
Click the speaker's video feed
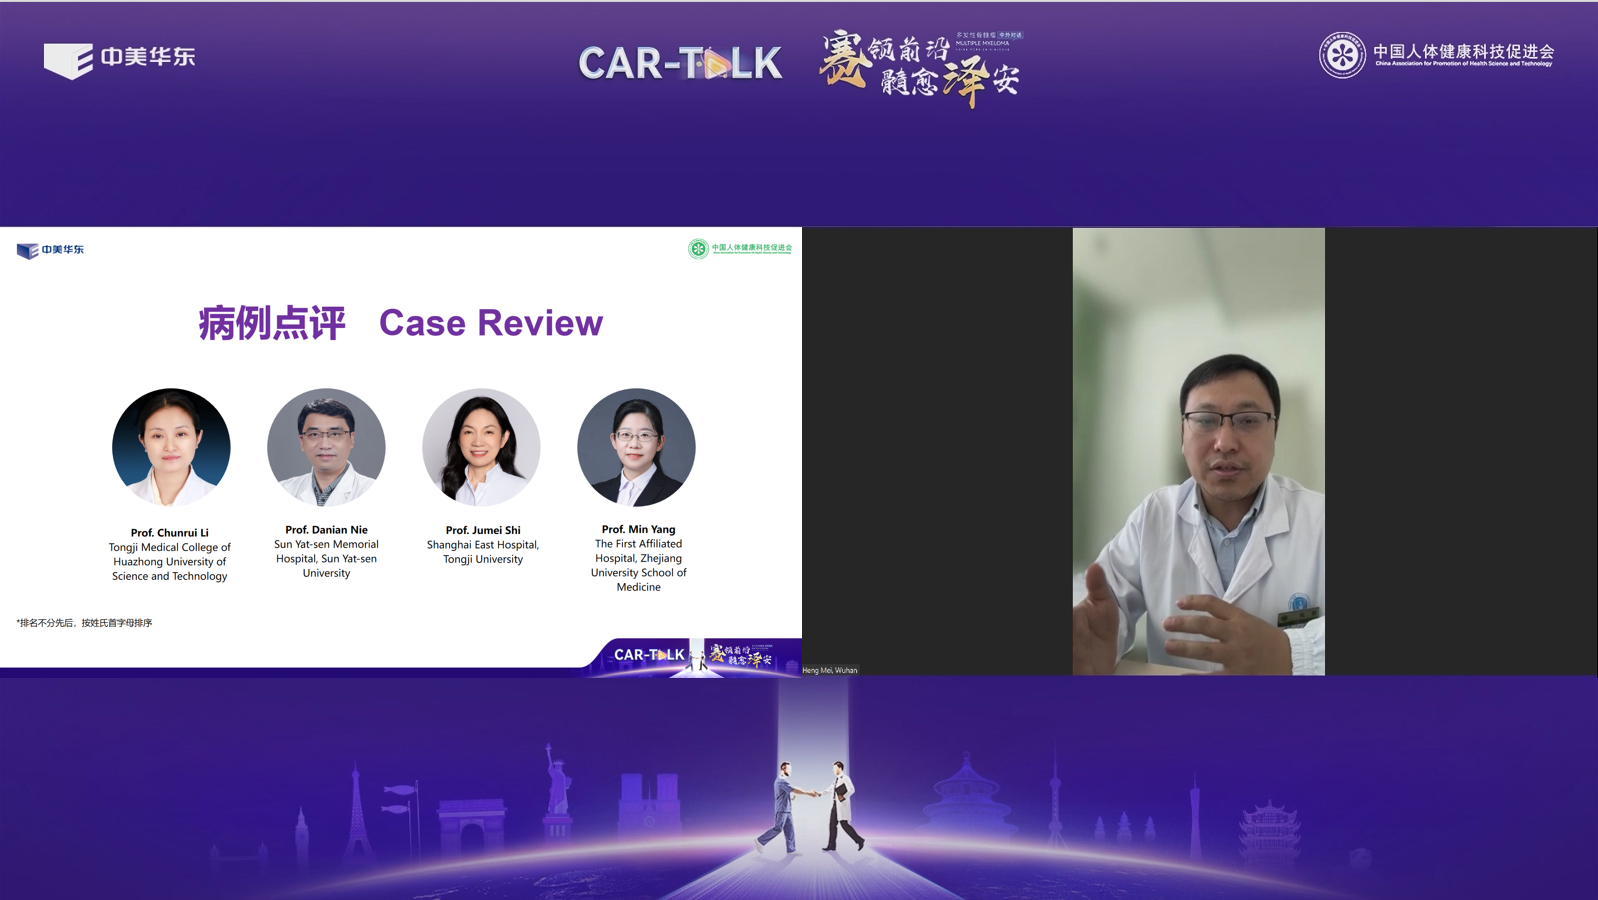tap(1198, 451)
